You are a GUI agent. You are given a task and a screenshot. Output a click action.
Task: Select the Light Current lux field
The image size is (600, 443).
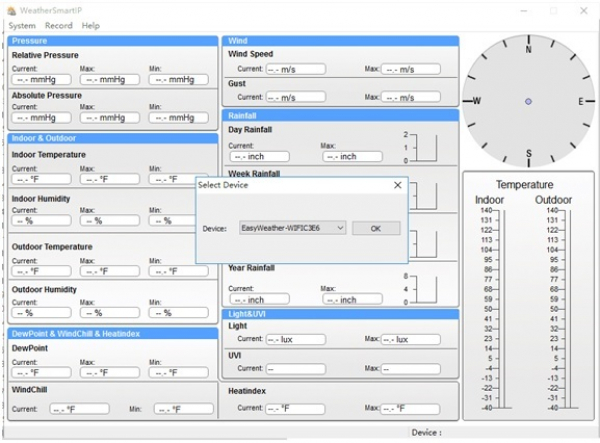click(296, 339)
